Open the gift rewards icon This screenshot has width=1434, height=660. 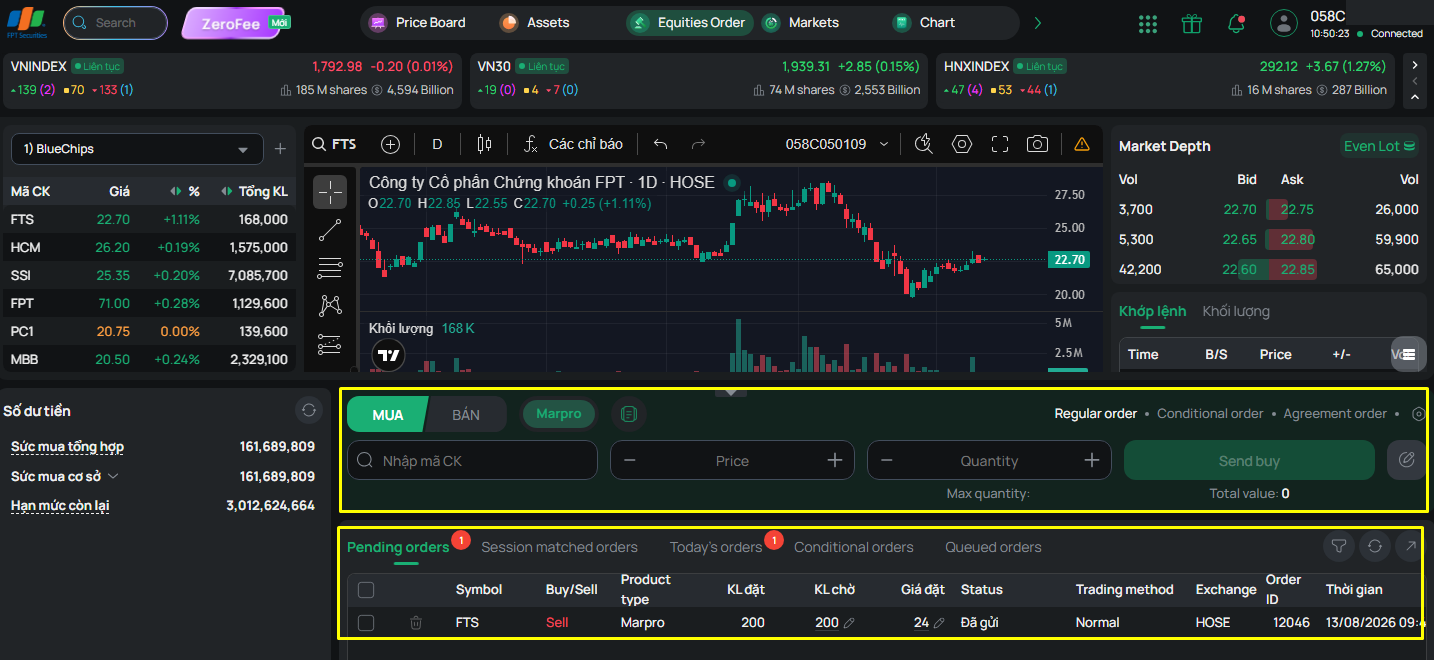tap(1191, 23)
